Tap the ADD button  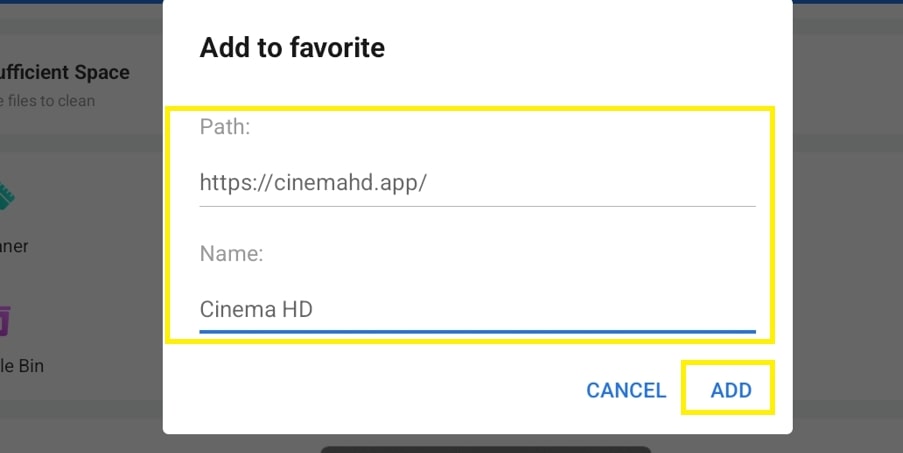pos(731,390)
